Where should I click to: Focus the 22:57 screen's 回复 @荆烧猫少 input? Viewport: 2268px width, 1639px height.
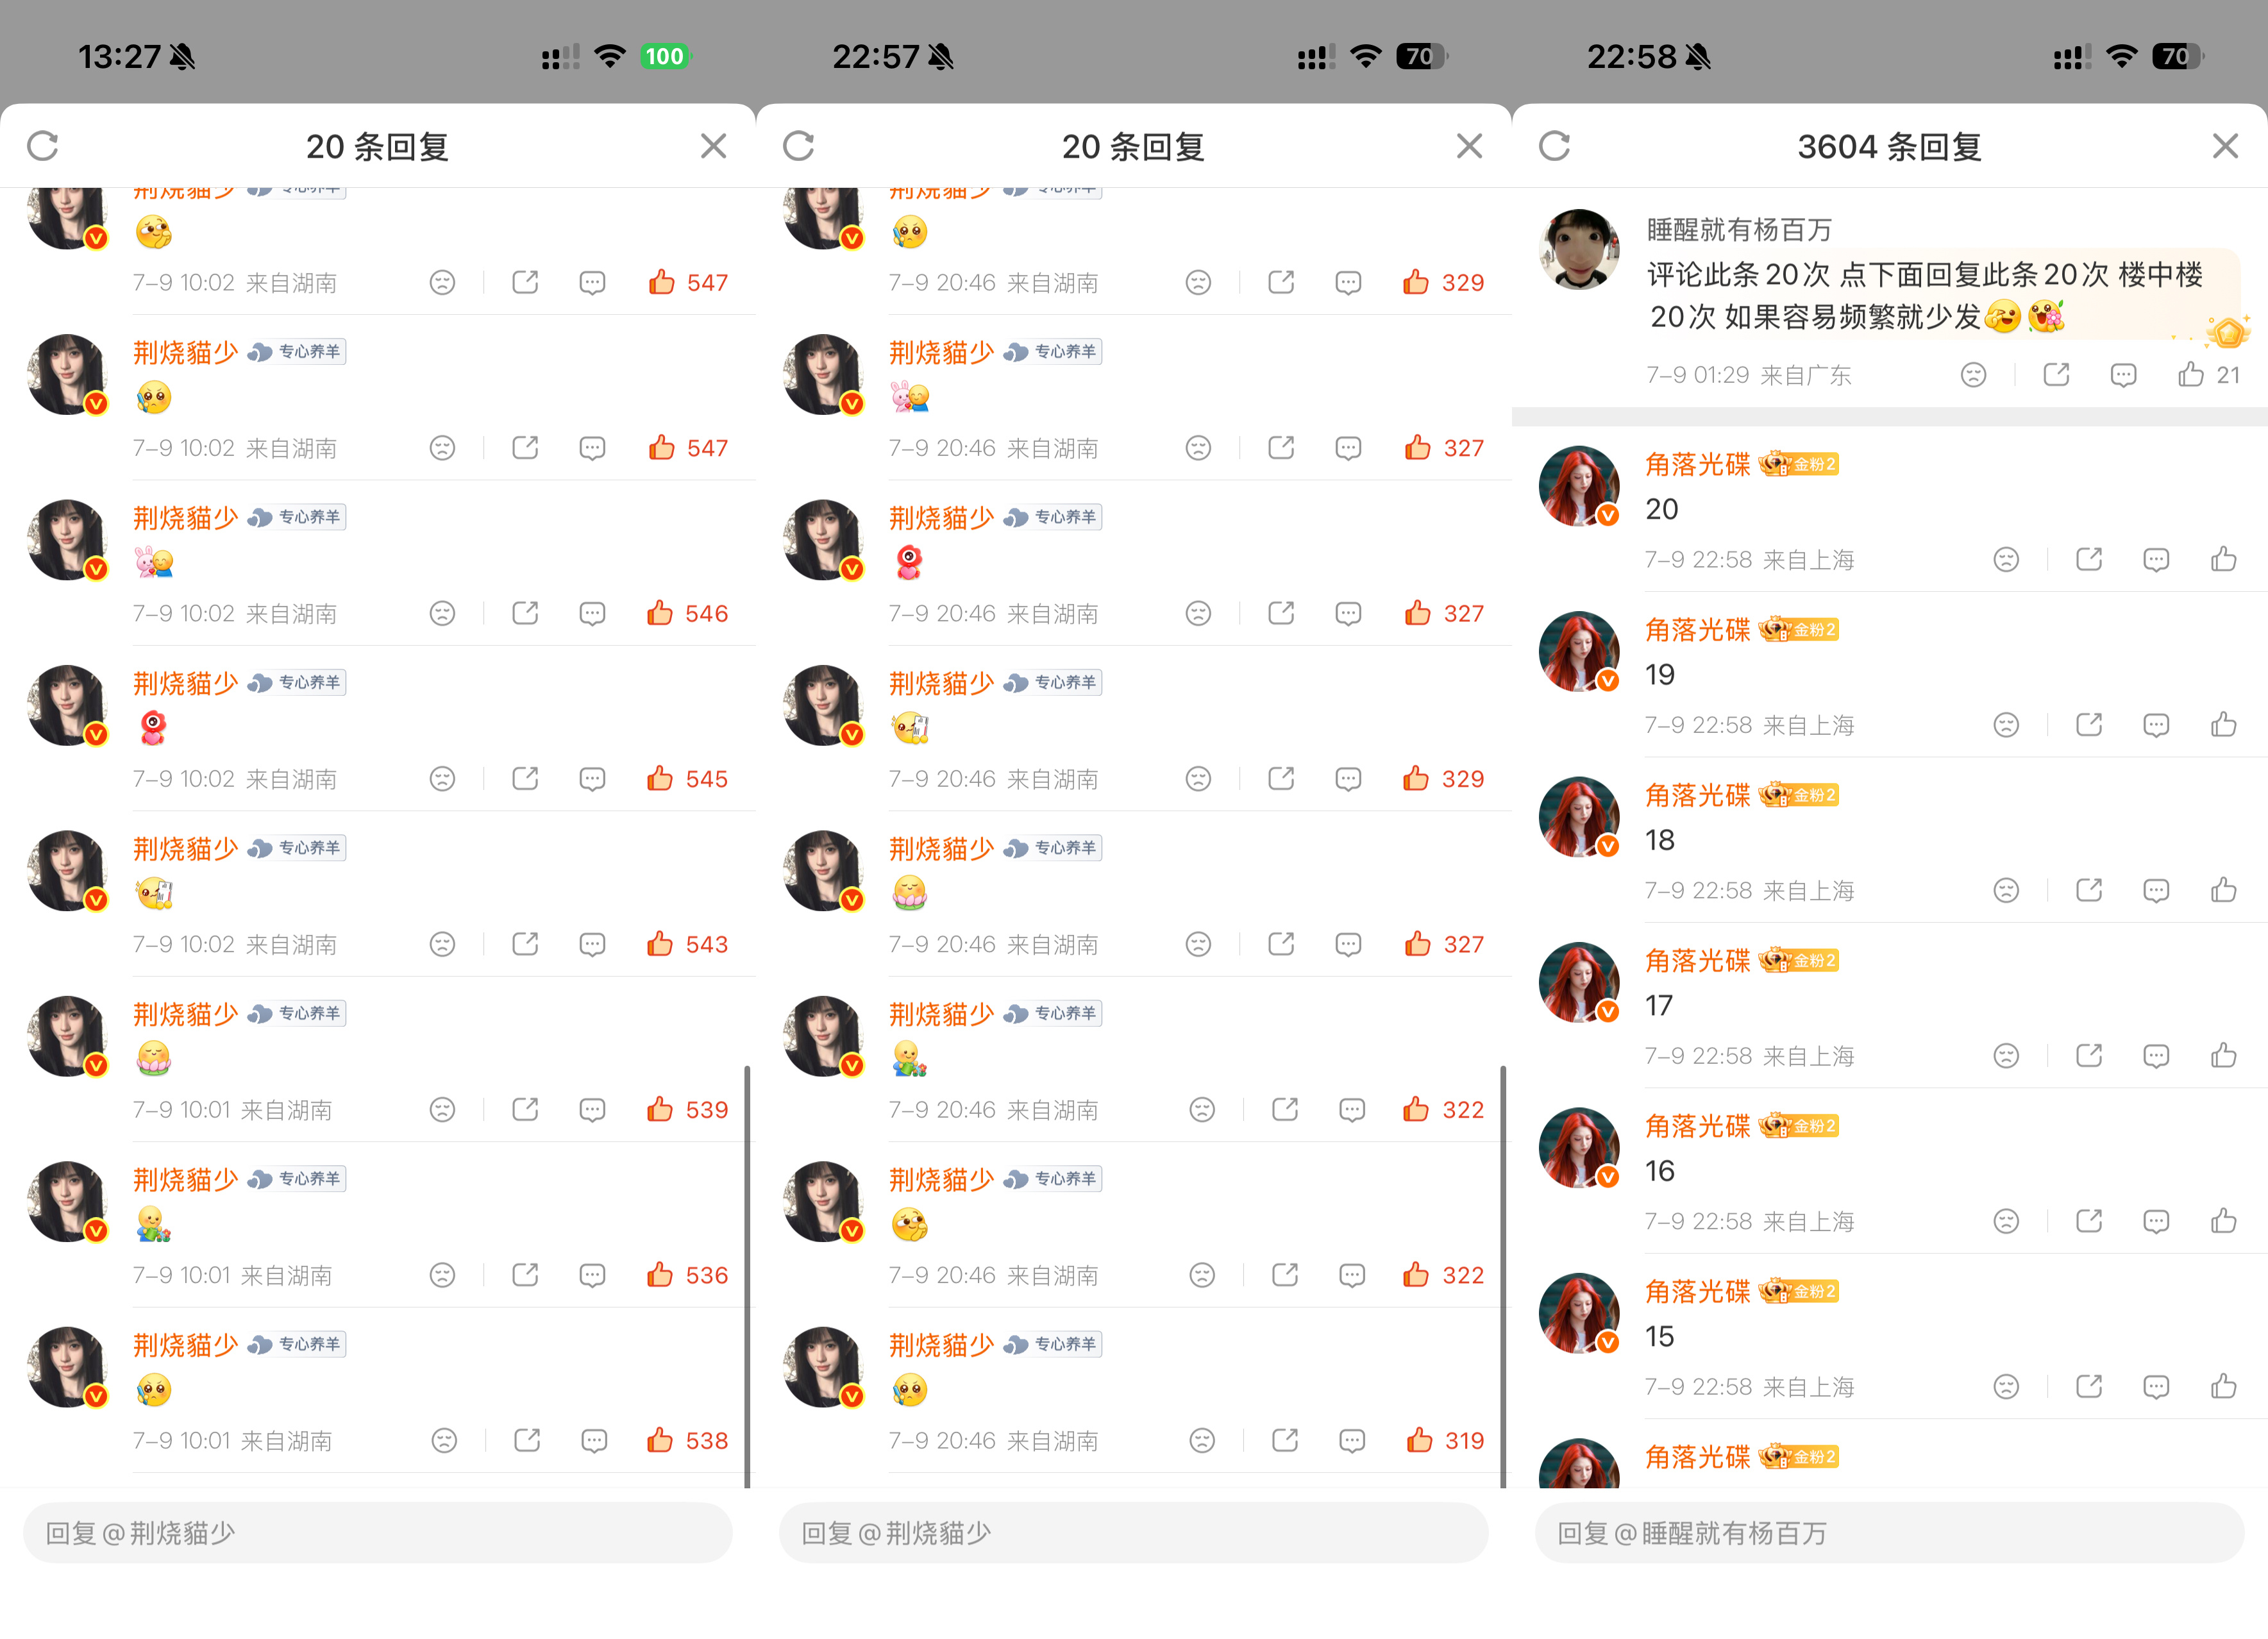[x=1134, y=1532]
